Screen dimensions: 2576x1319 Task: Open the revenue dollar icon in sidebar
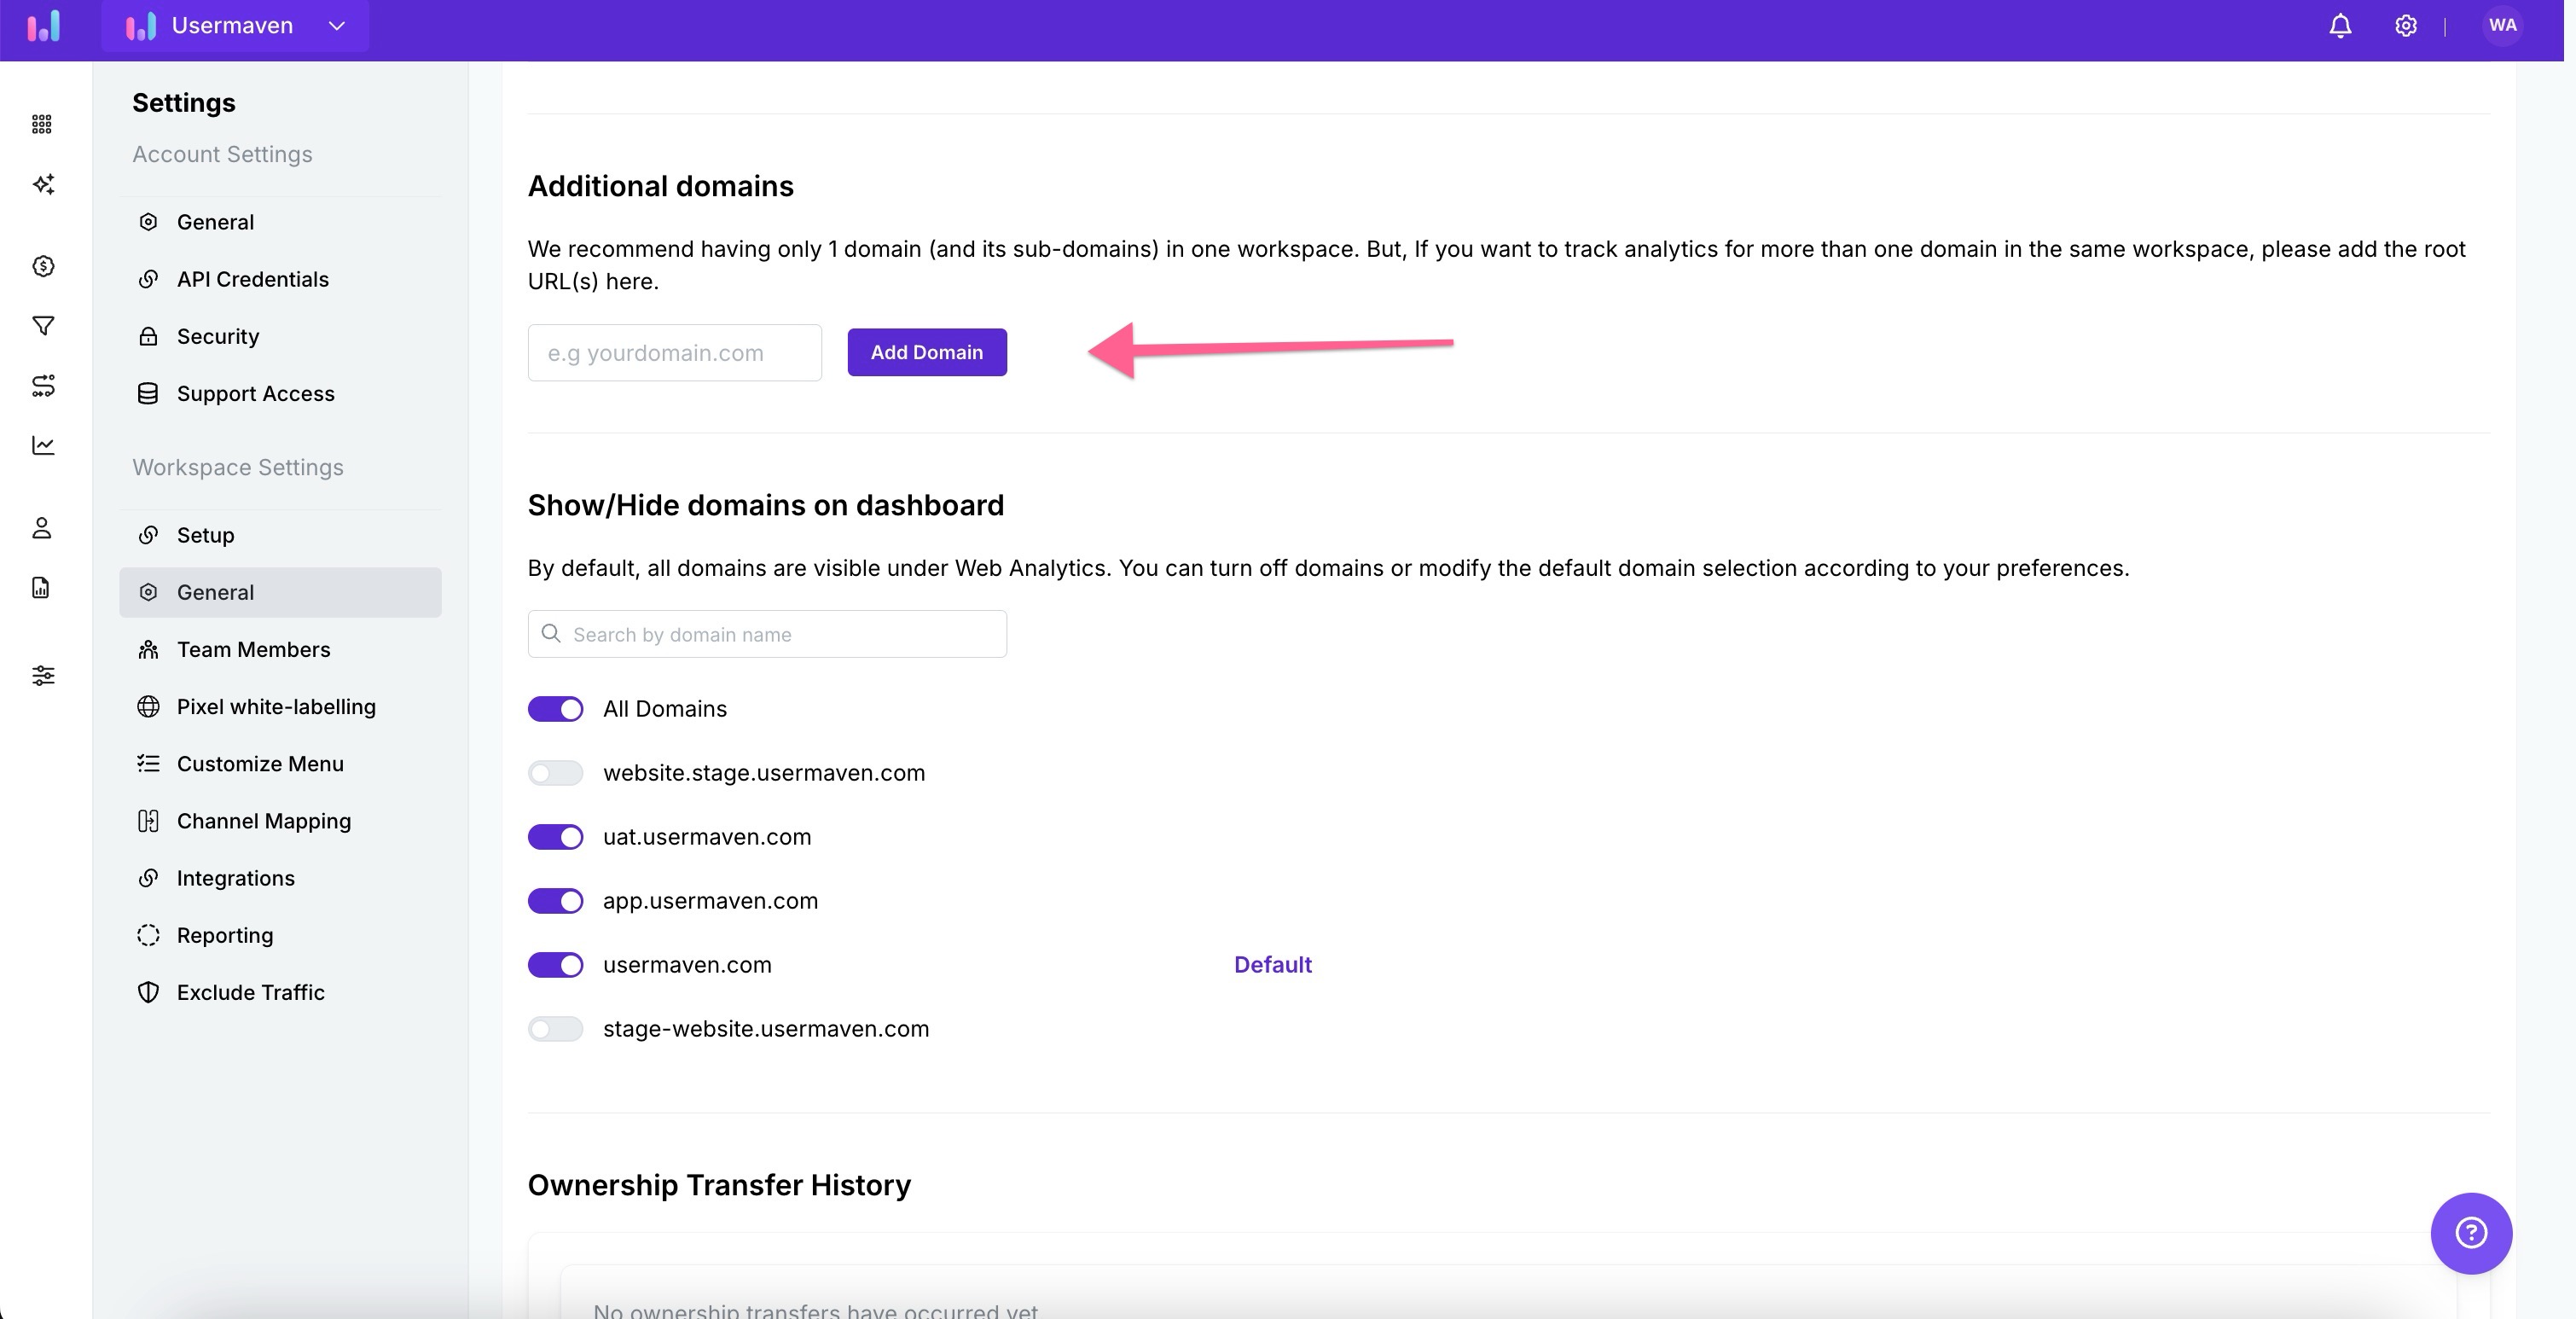43,266
